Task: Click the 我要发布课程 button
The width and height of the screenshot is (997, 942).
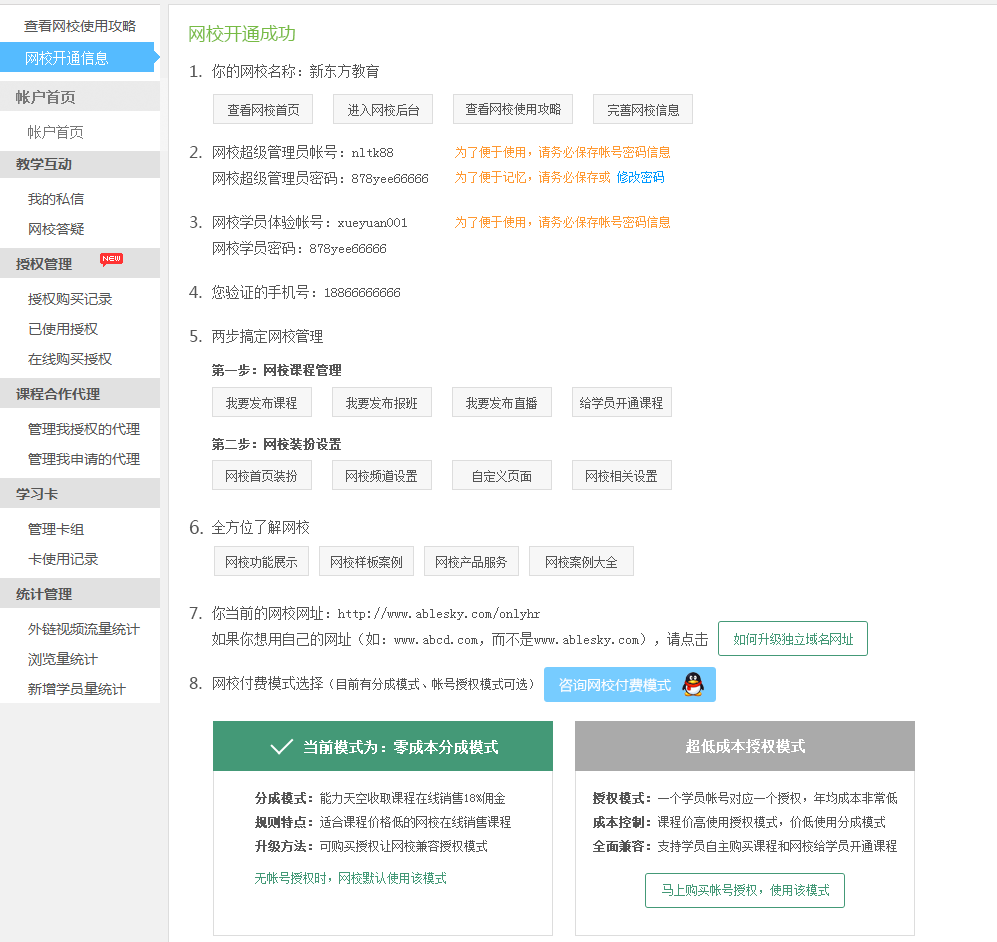Action: (x=262, y=402)
